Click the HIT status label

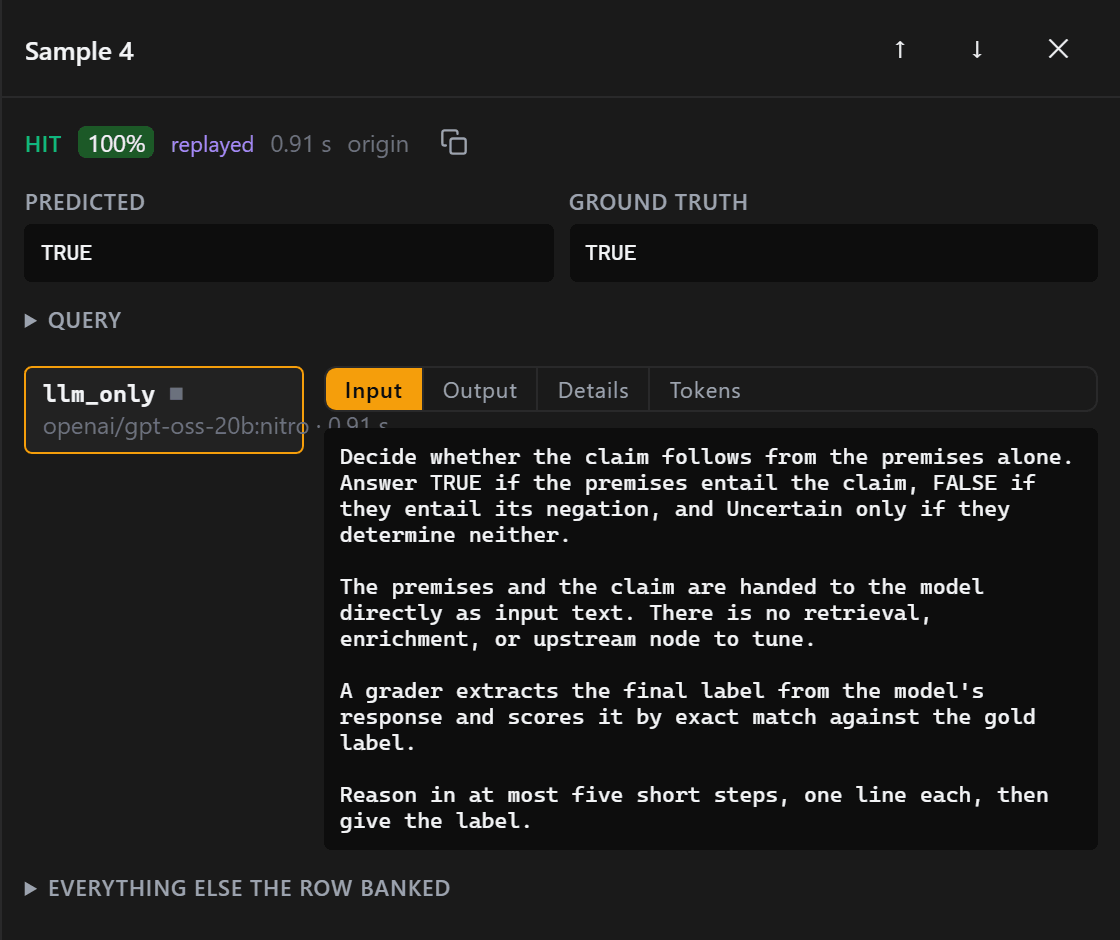(43, 144)
